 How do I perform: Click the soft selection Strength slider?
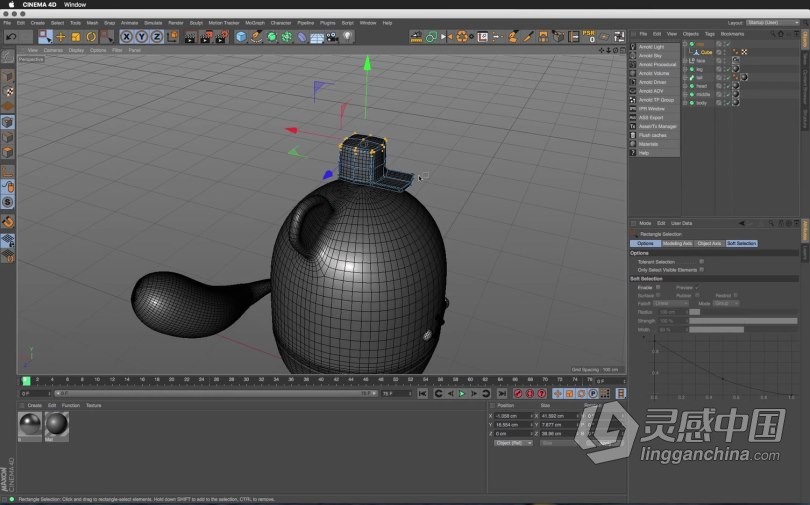coord(744,321)
